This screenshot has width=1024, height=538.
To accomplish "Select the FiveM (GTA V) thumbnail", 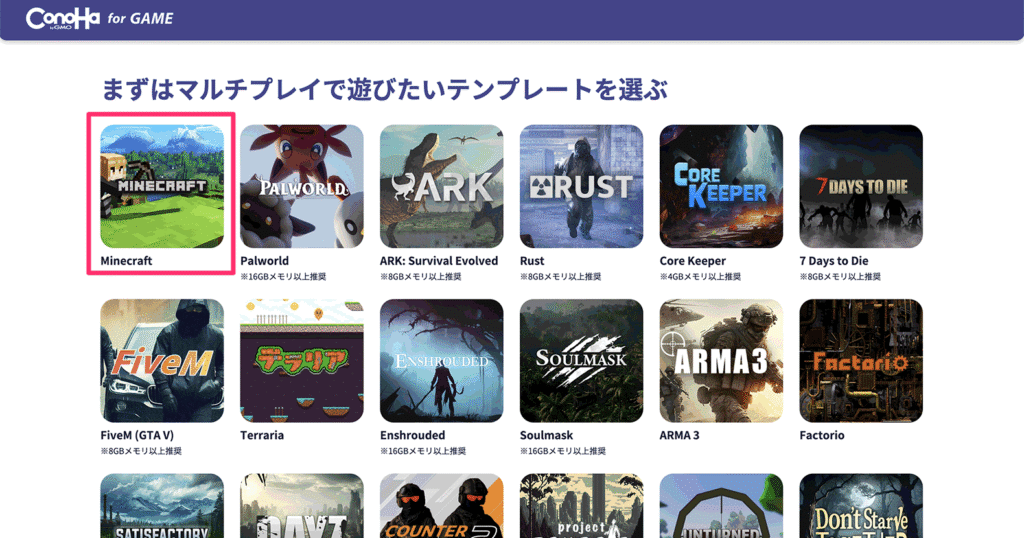I will [162, 360].
